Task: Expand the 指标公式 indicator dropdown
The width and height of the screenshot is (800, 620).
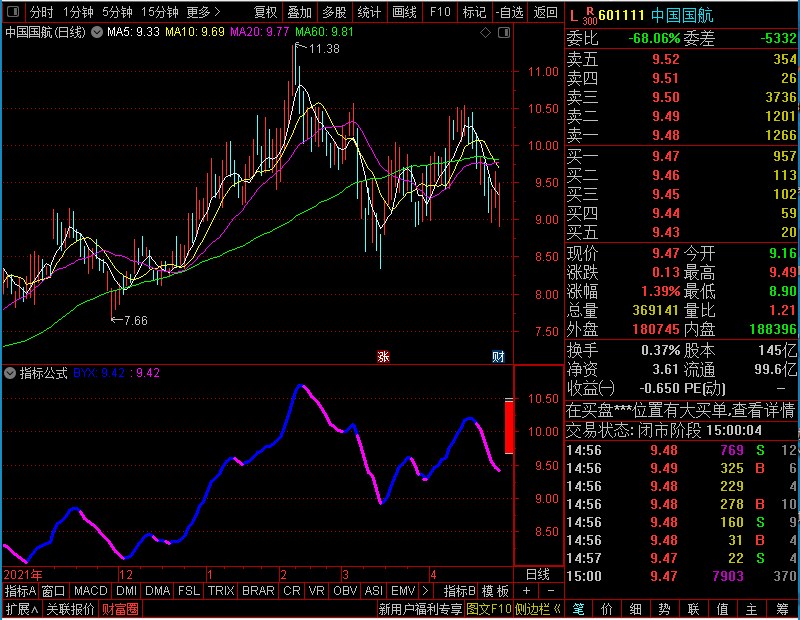Action: tap(10, 373)
